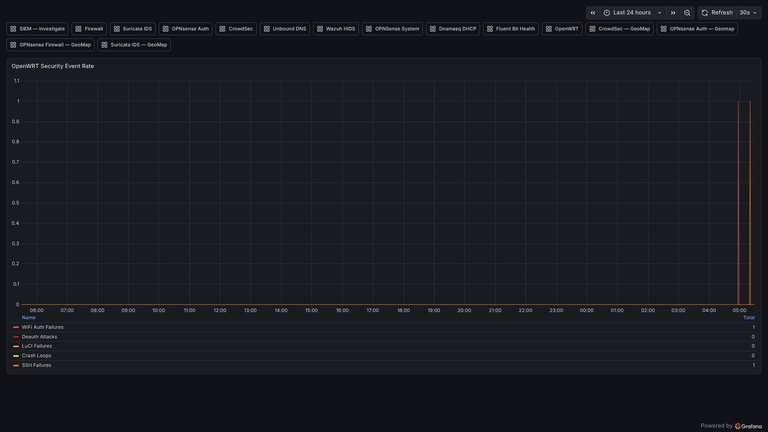Open Suricata IDS — GeoMap link
This screenshot has height=432, width=768.
click(x=134, y=45)
